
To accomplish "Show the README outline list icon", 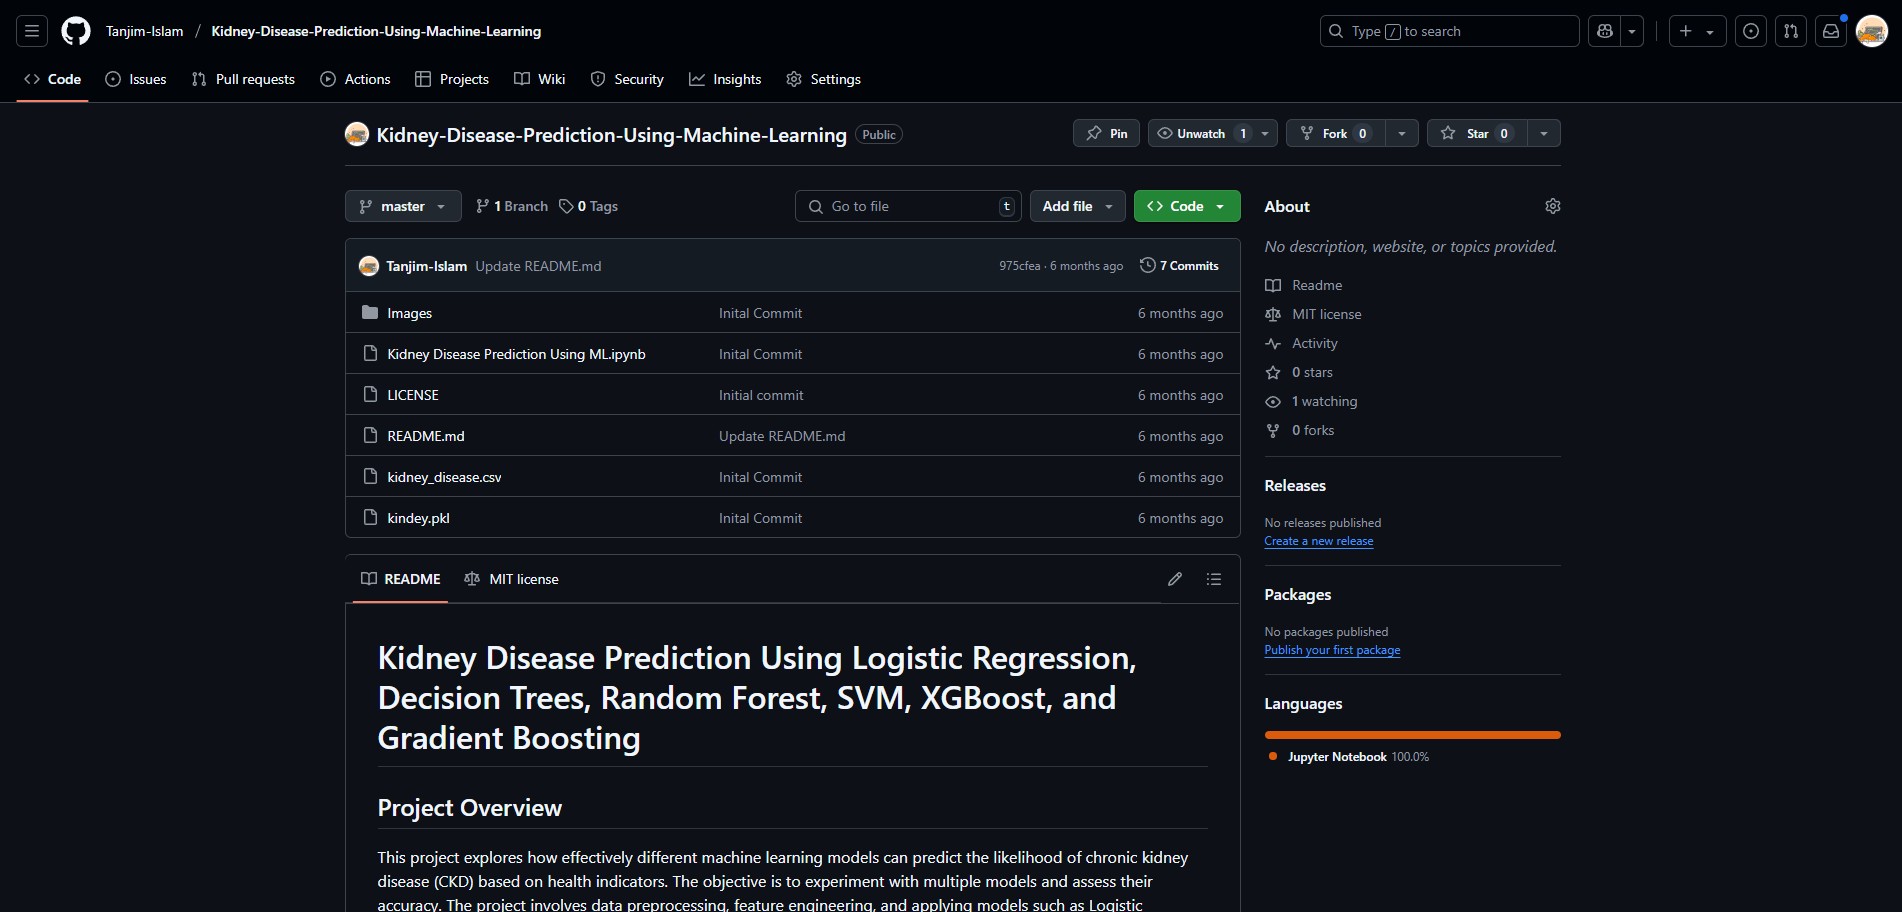I will [1213, 579].
